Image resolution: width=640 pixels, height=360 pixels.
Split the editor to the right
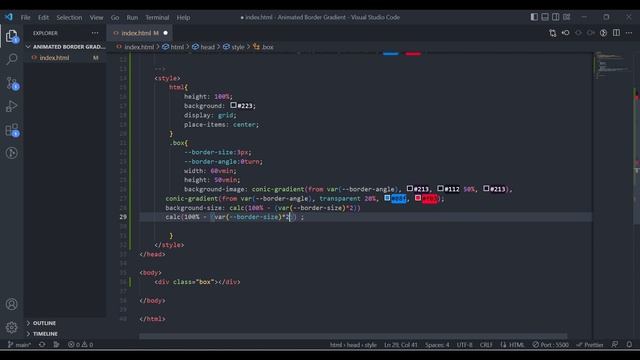point(616,33)
